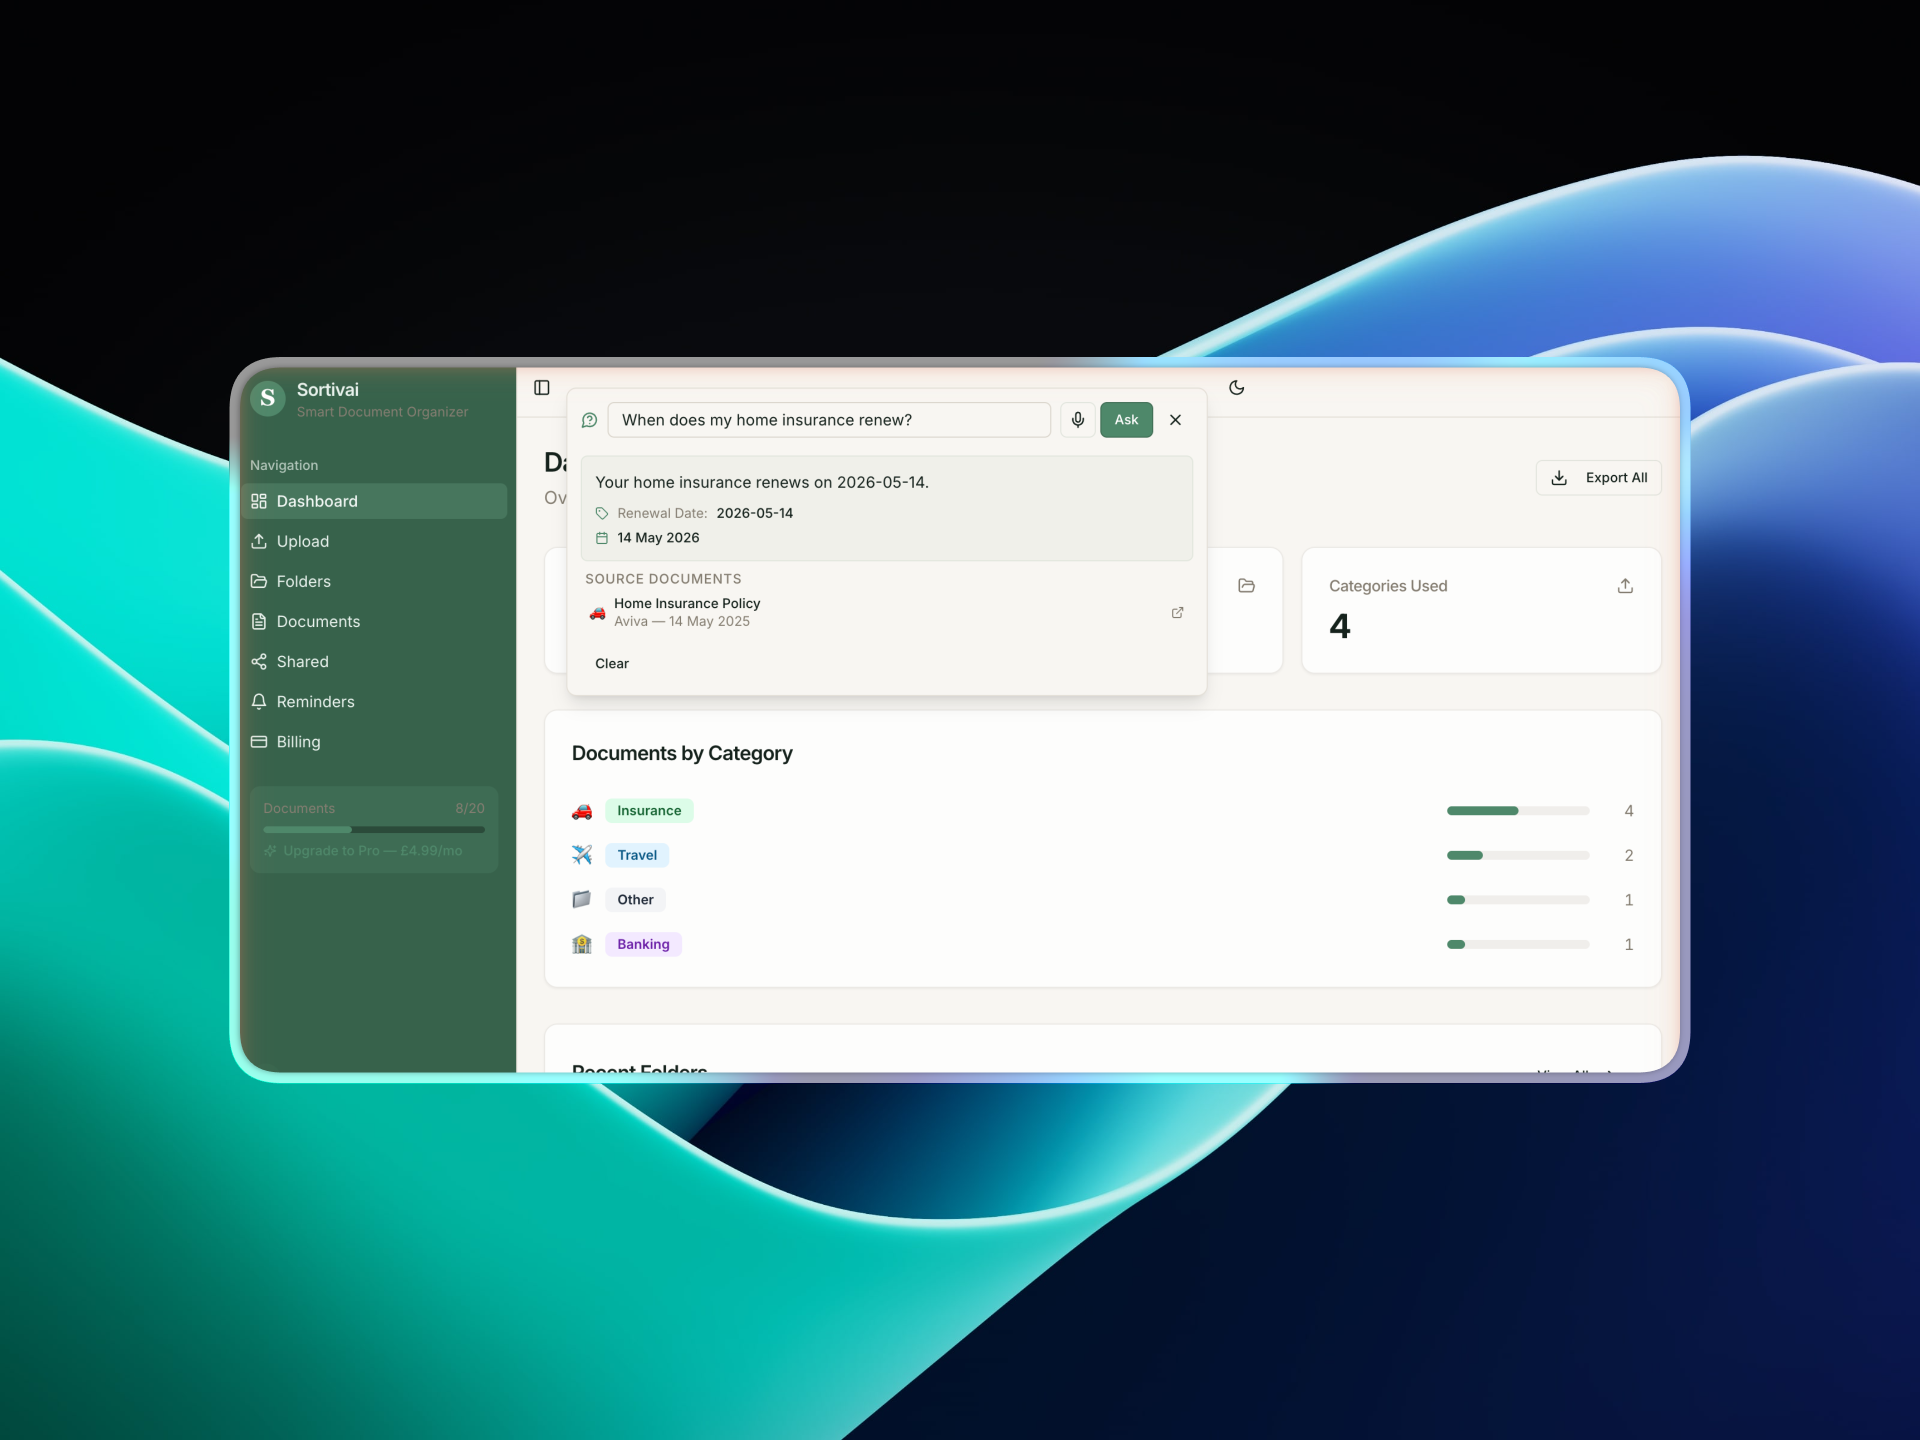This screenshot has height=1440, width=1920.
Task: Click the Other category progress bar
Action: [x=1518, y=900]
